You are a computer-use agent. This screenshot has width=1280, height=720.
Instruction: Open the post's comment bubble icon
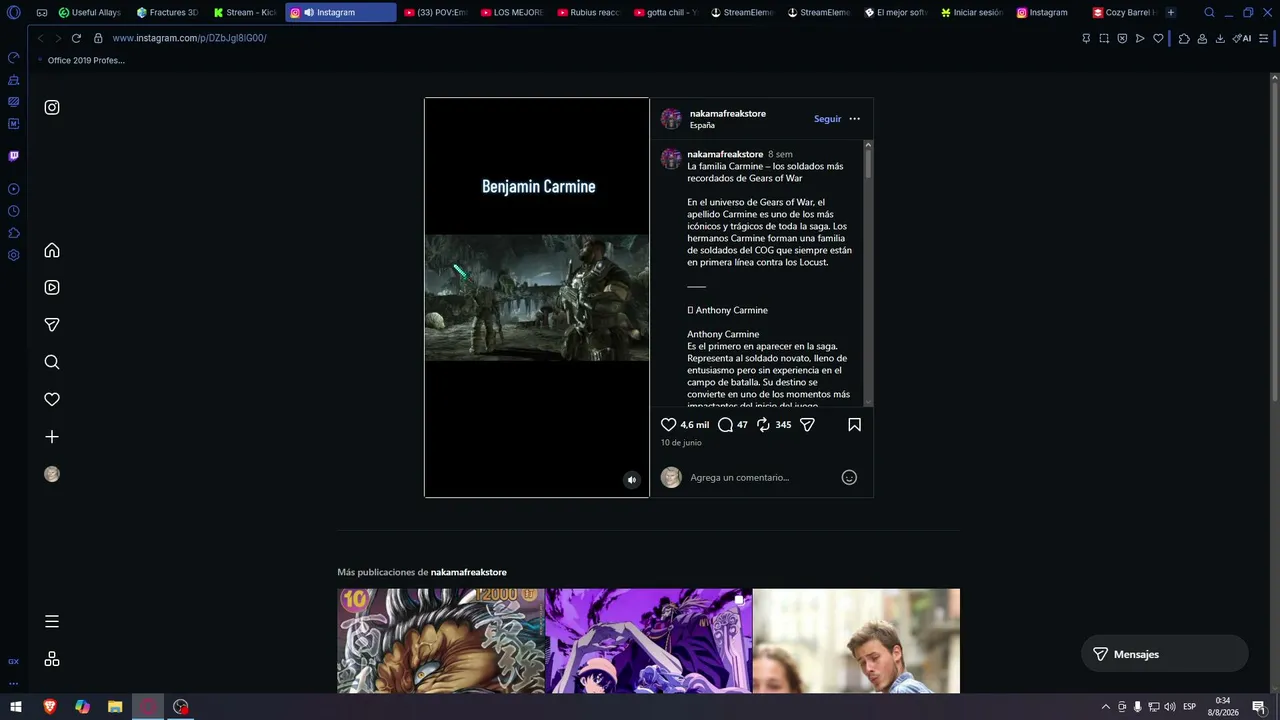coord(726,425)
